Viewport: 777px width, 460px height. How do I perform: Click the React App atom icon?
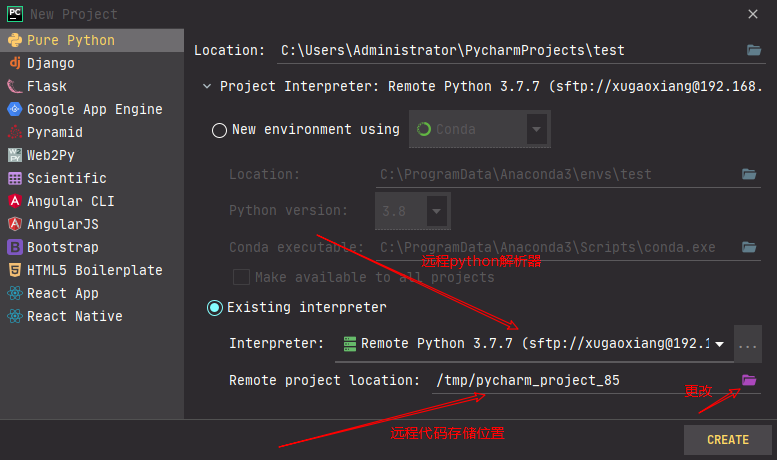[x=15, y=293]
